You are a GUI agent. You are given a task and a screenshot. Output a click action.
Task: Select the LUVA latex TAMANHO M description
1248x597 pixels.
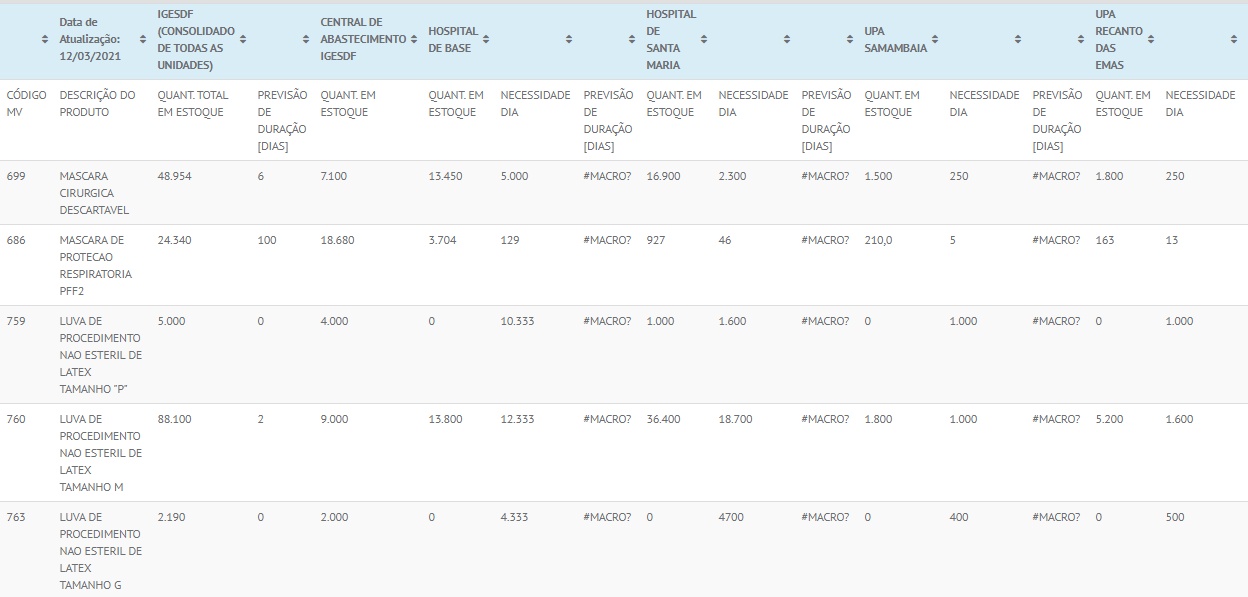tap(101, 453)
